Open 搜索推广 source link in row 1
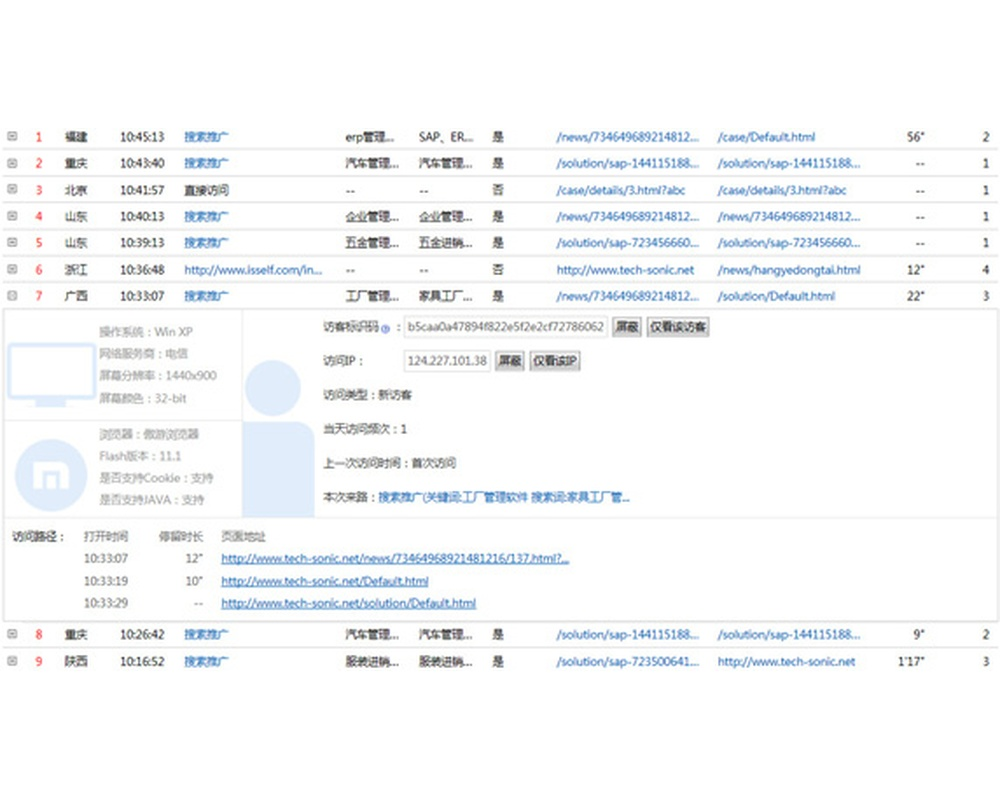This screenshot has height=800, width=1000. pos(206,137)
